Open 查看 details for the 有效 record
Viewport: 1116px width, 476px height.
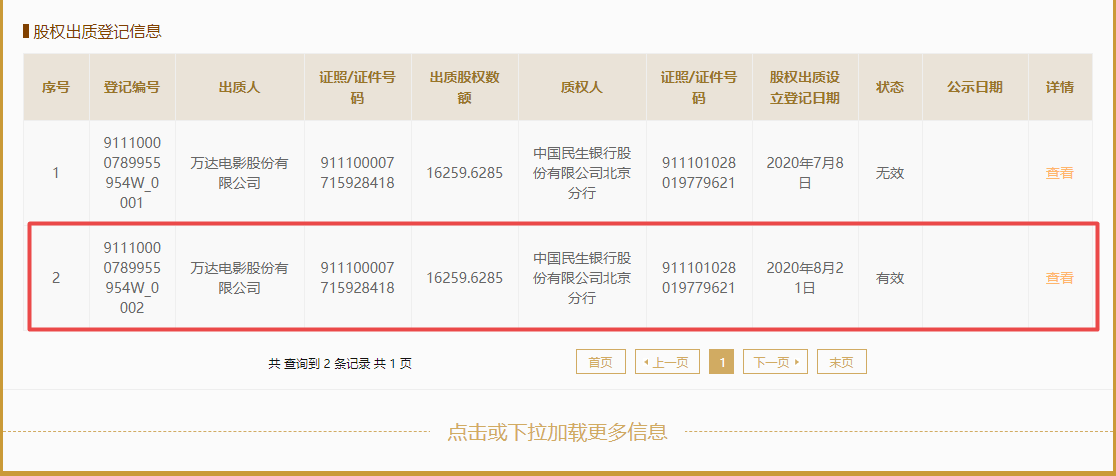click(x=1059, y=278)
